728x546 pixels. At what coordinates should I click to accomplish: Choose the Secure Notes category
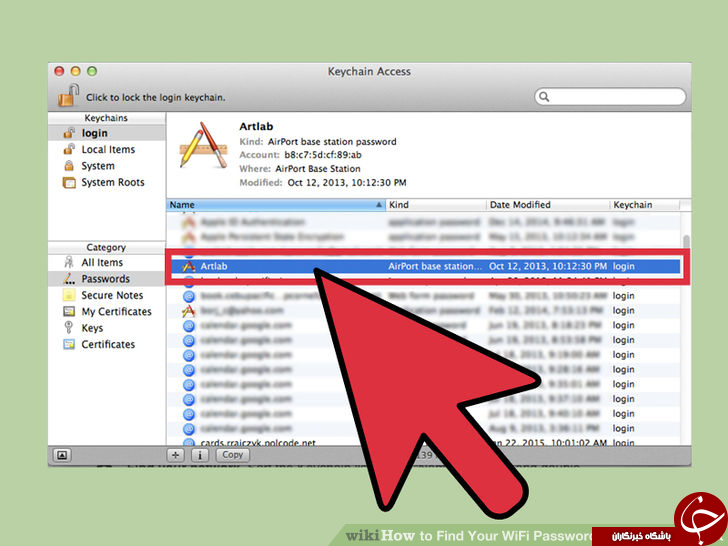pos(107,295)
